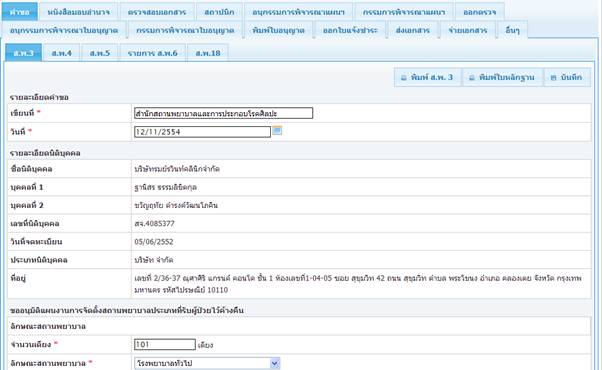The image size is (602, 370).
Task: Open the พิมพ์ใบอนุญาต tab
Action: click(278, 30)
